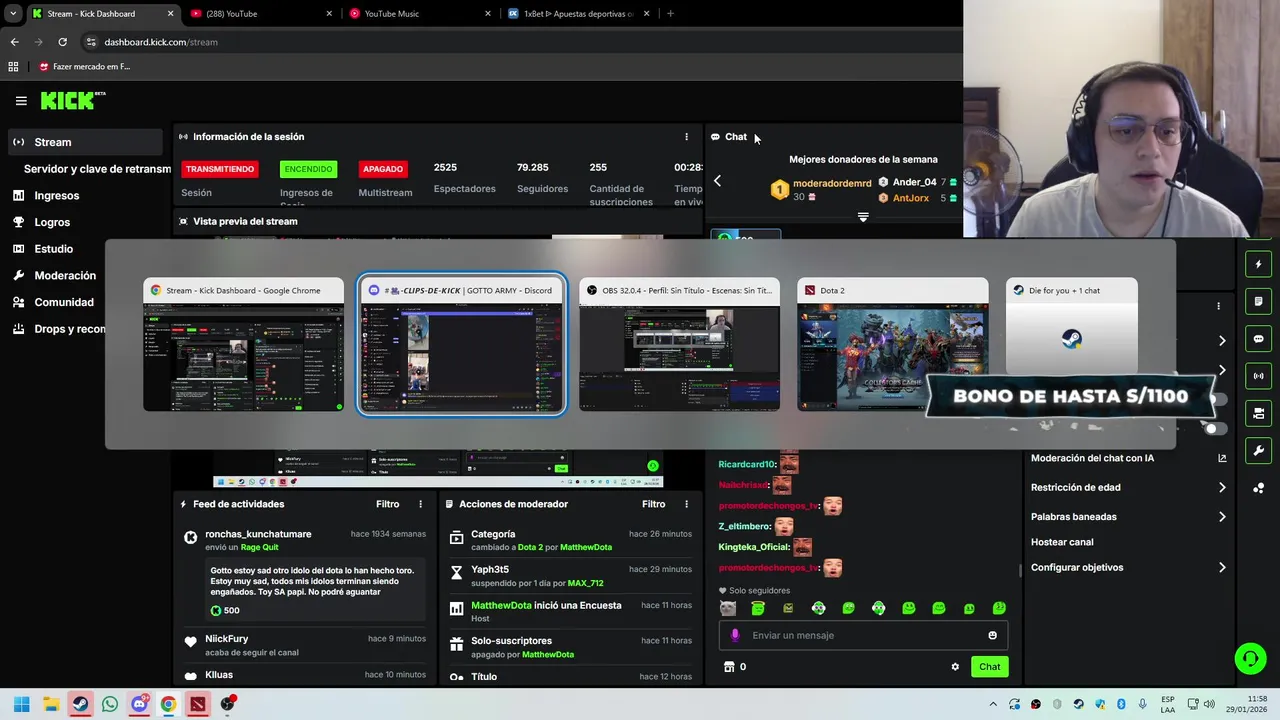Open Servidor y clave de retransmisión

(97, 169)
